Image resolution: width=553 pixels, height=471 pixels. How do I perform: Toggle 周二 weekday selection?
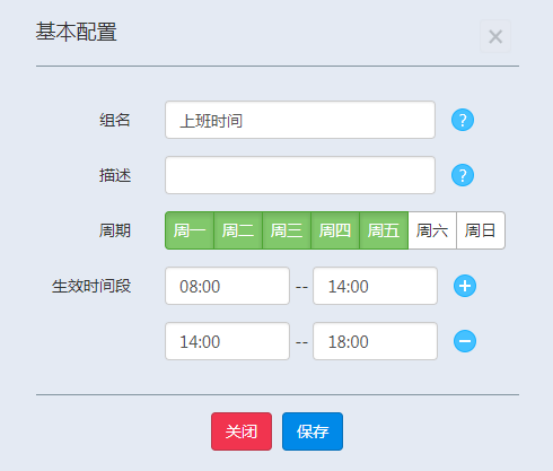point(238,230)
